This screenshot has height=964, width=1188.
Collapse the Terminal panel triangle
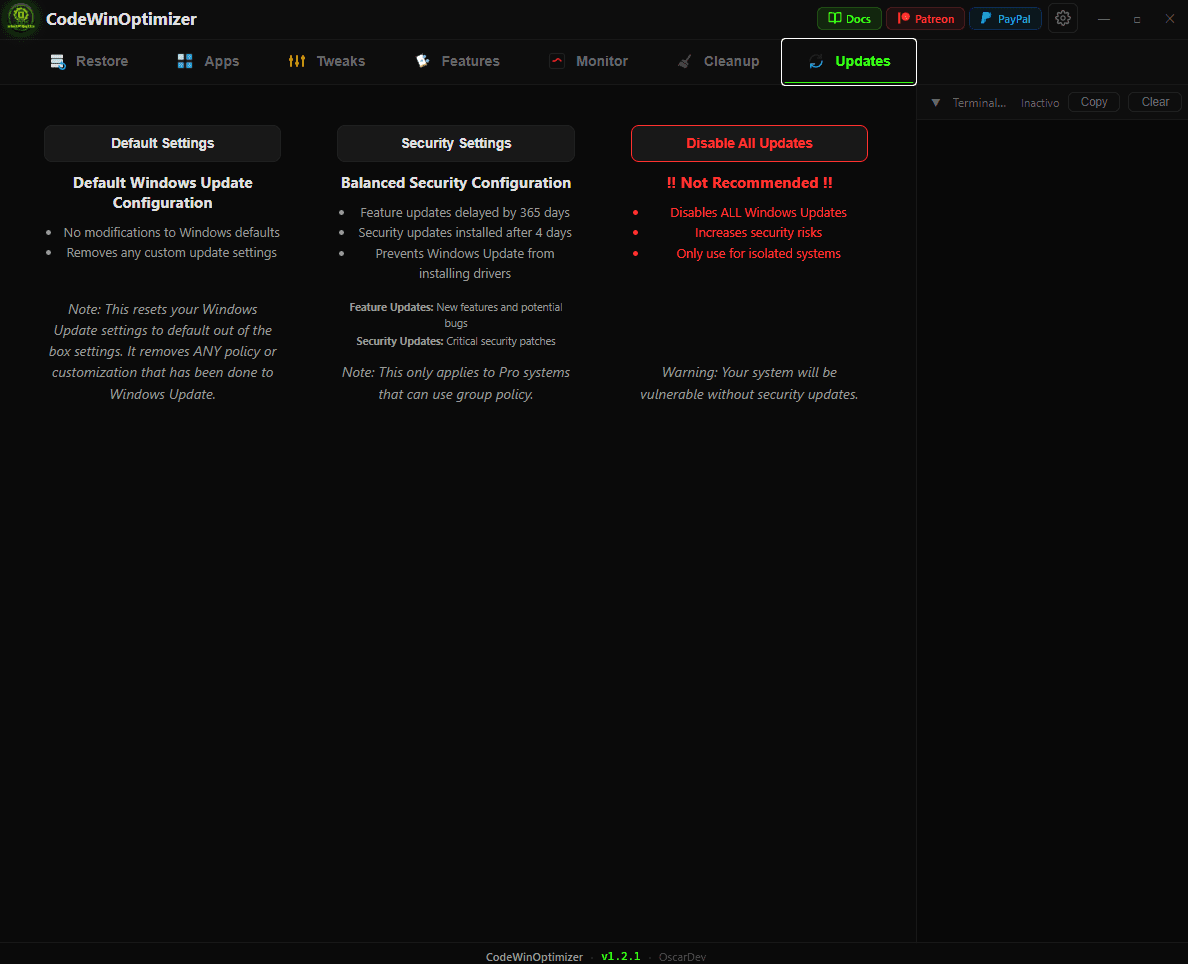coord(936,102)
